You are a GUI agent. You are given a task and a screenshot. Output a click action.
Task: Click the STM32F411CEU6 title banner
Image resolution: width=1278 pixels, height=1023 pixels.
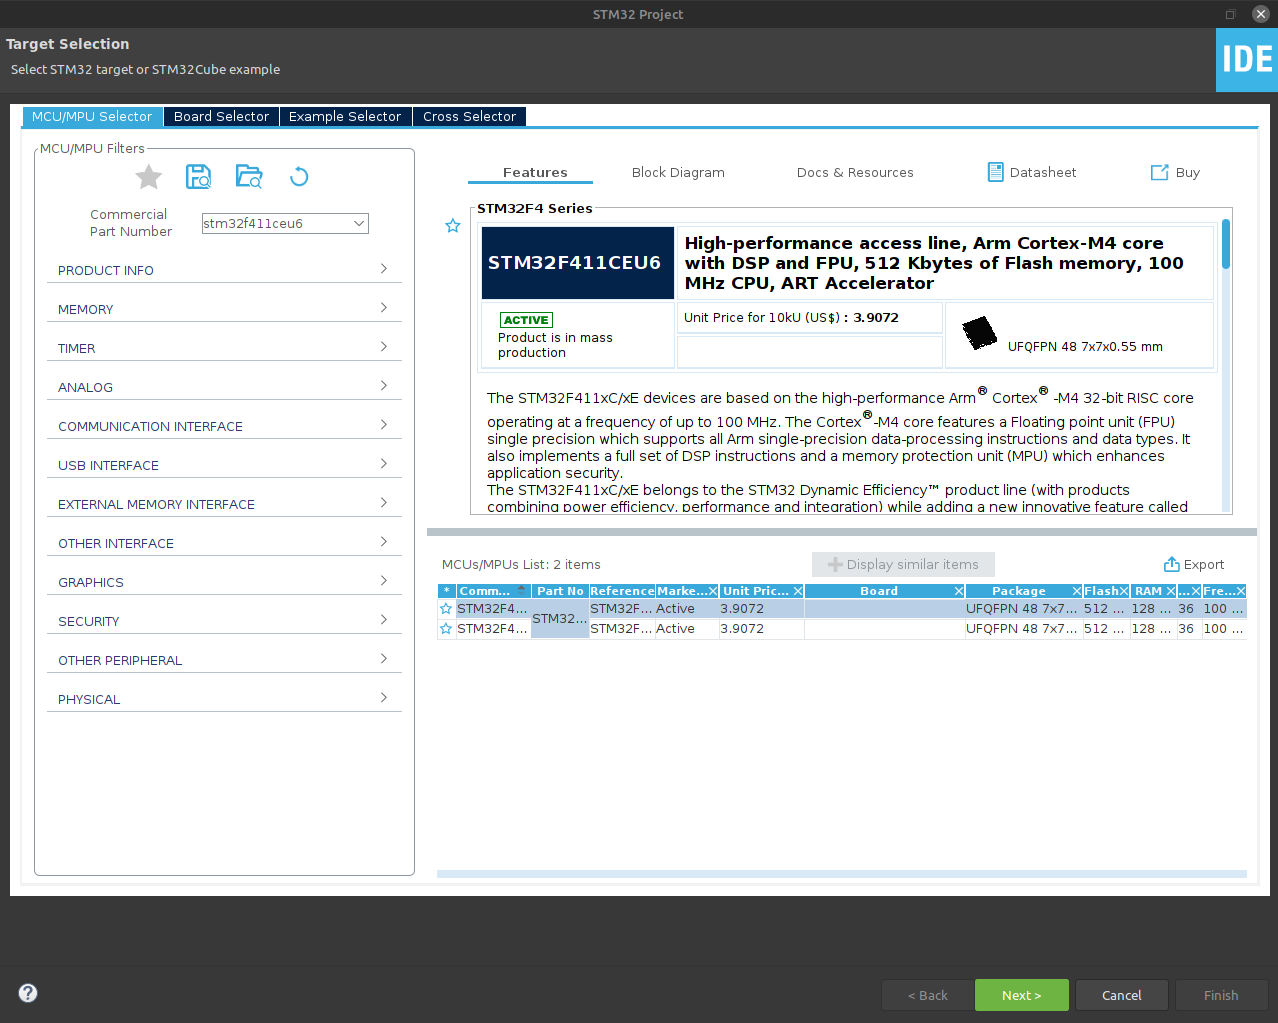[578, 263]
